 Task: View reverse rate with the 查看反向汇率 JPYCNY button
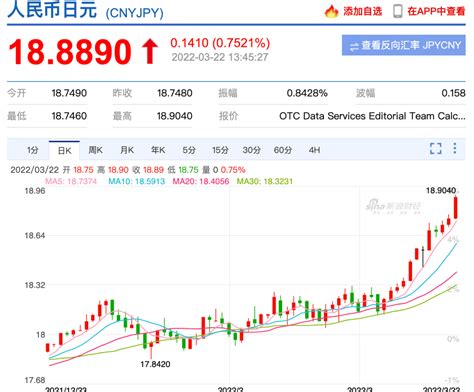pos(404,45)
